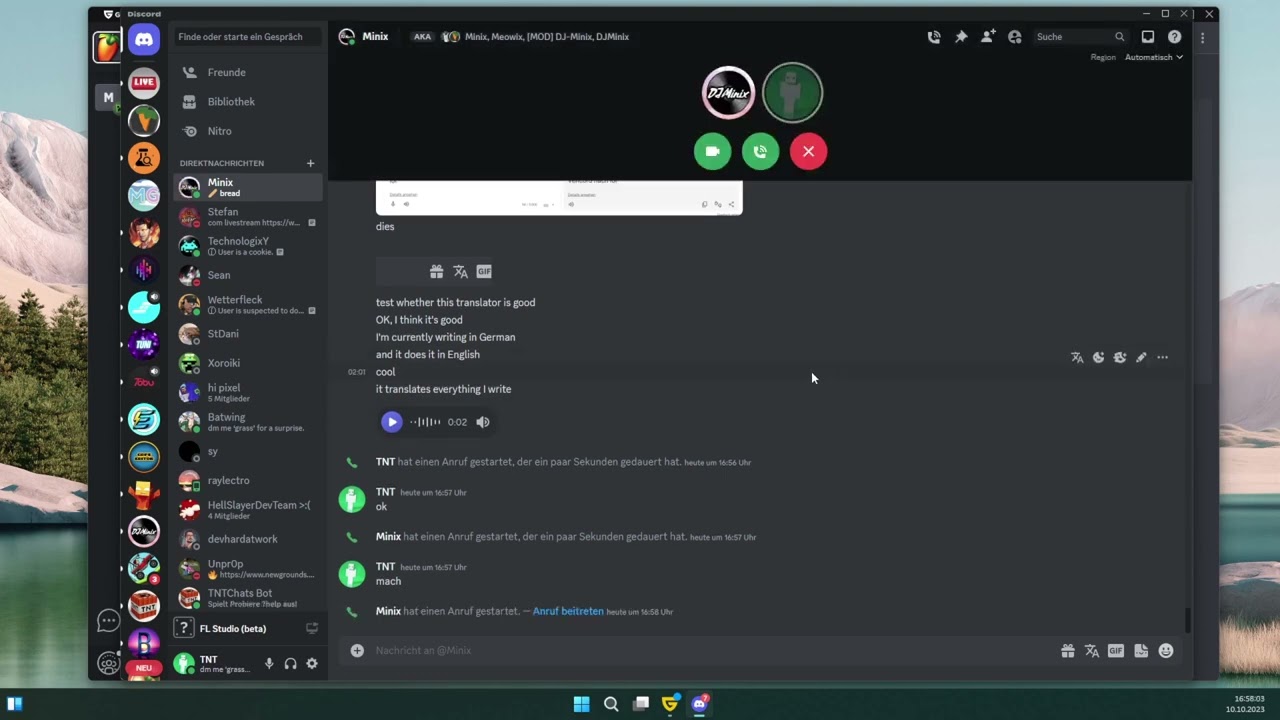Image resolution: width=1280 pixels, height=720 pixels.
Task: Click message input Nachricht an @Minix
Action: click(x=710, y=651)
